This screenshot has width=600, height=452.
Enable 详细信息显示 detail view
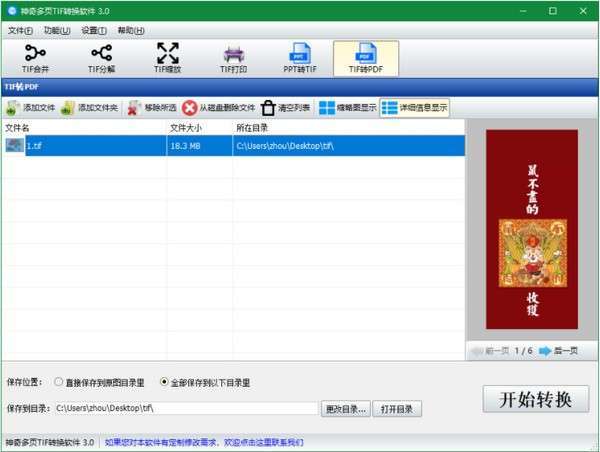click(x=414, y=108)
